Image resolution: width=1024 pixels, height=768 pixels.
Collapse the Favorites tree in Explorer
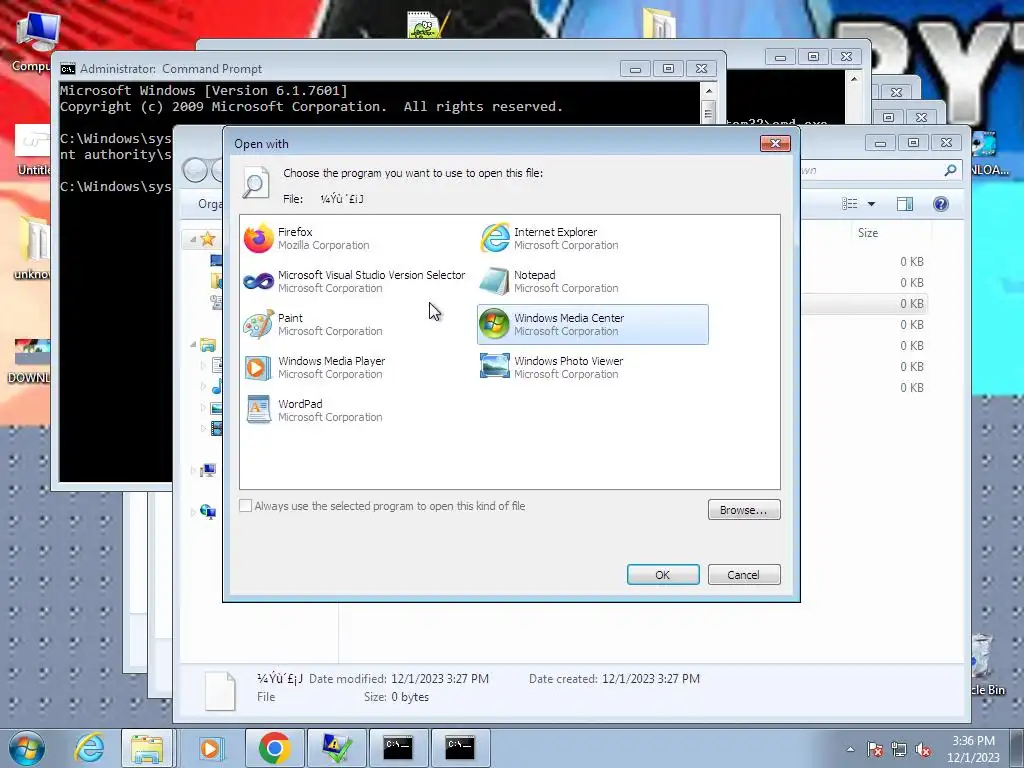193,240
